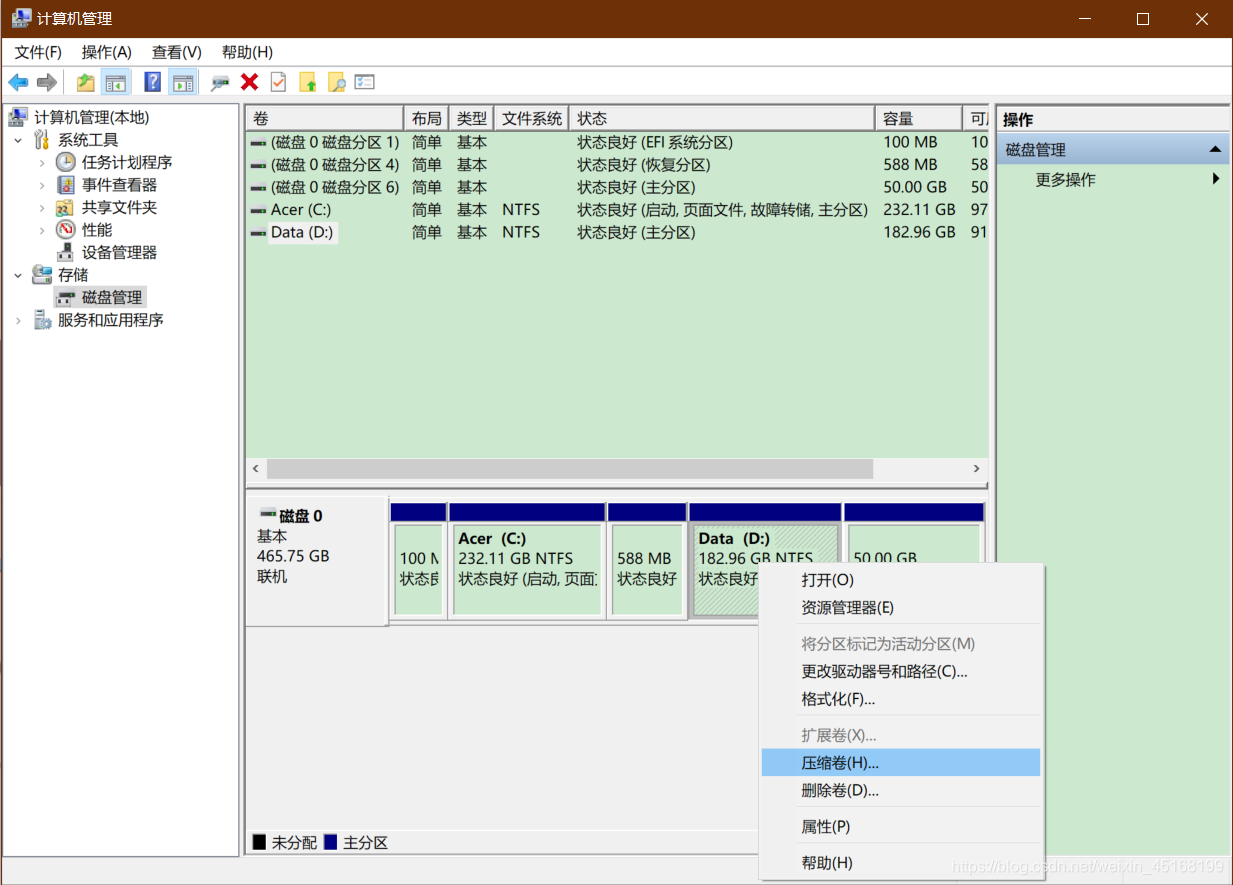Screen dimensions: 1233x885
Task: Click the Back arrow toolbar icon
Action: coord(18,82)
